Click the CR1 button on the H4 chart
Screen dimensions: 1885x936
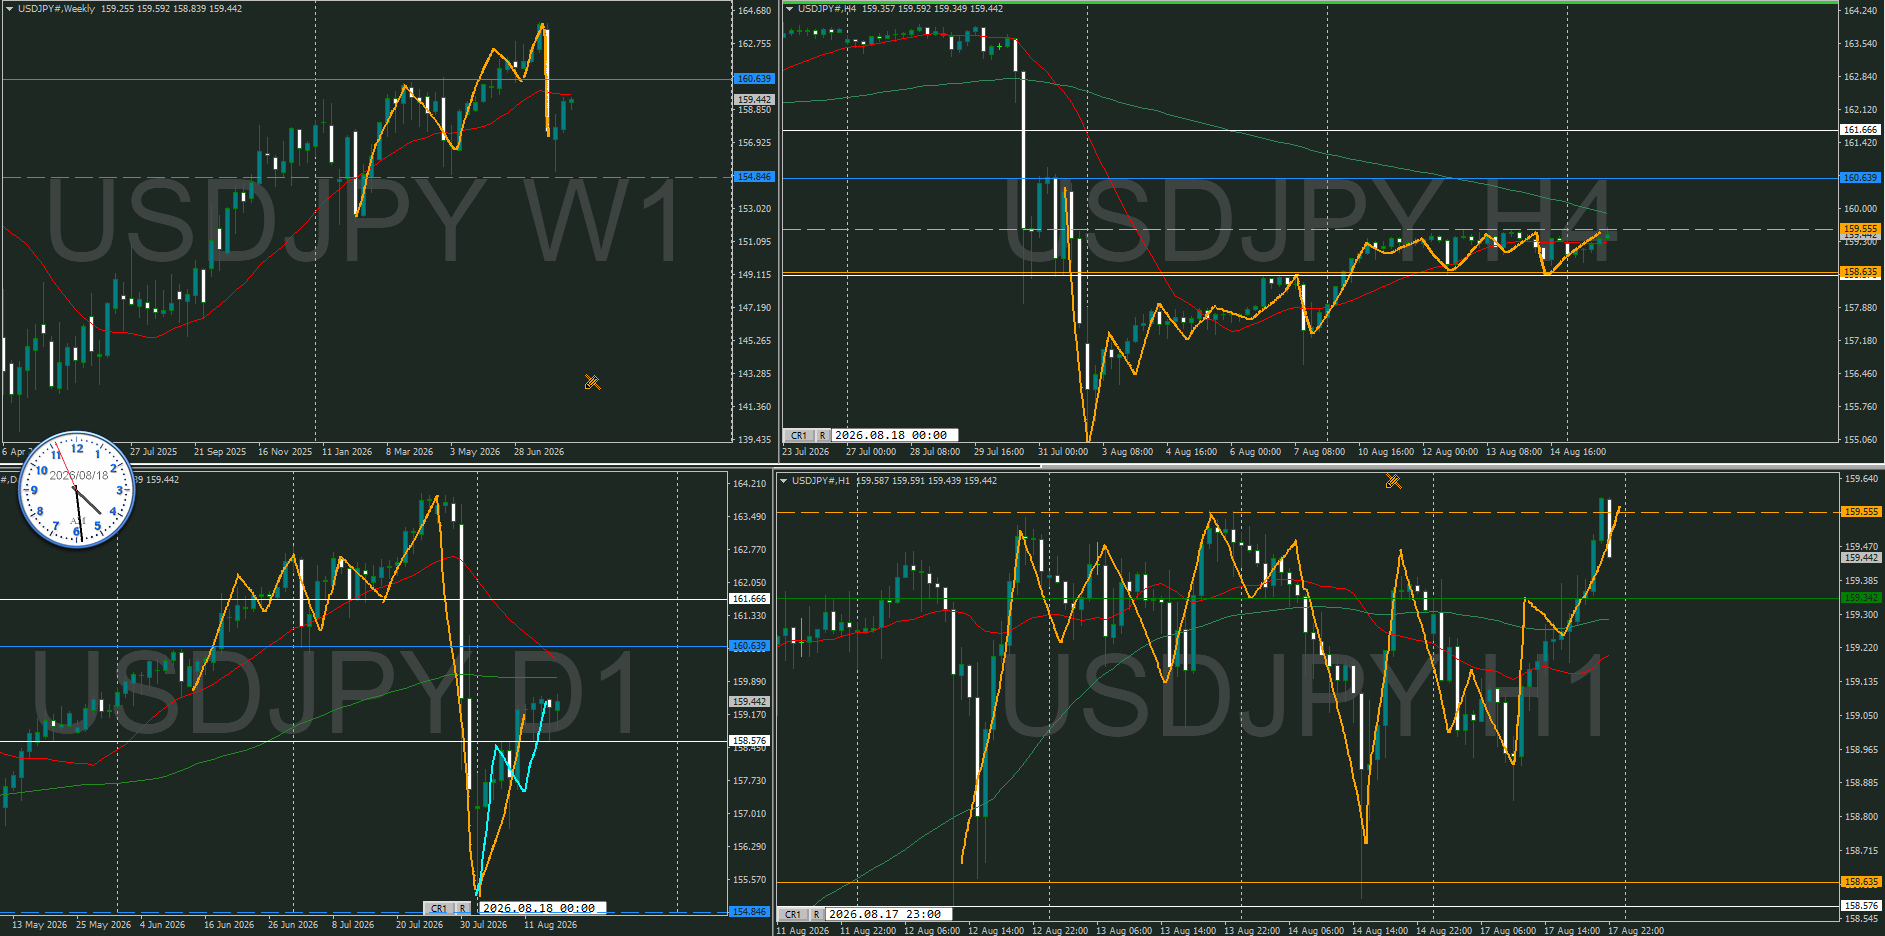(798, 435)
